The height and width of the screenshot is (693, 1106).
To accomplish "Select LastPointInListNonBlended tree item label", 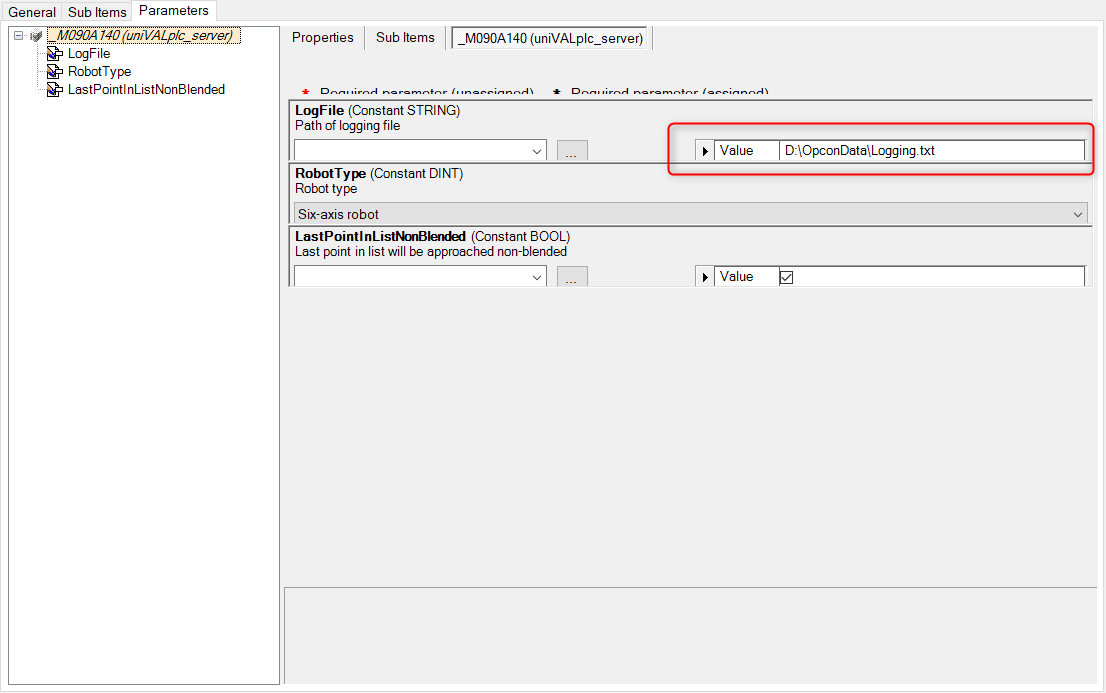I will pos(146,90).
